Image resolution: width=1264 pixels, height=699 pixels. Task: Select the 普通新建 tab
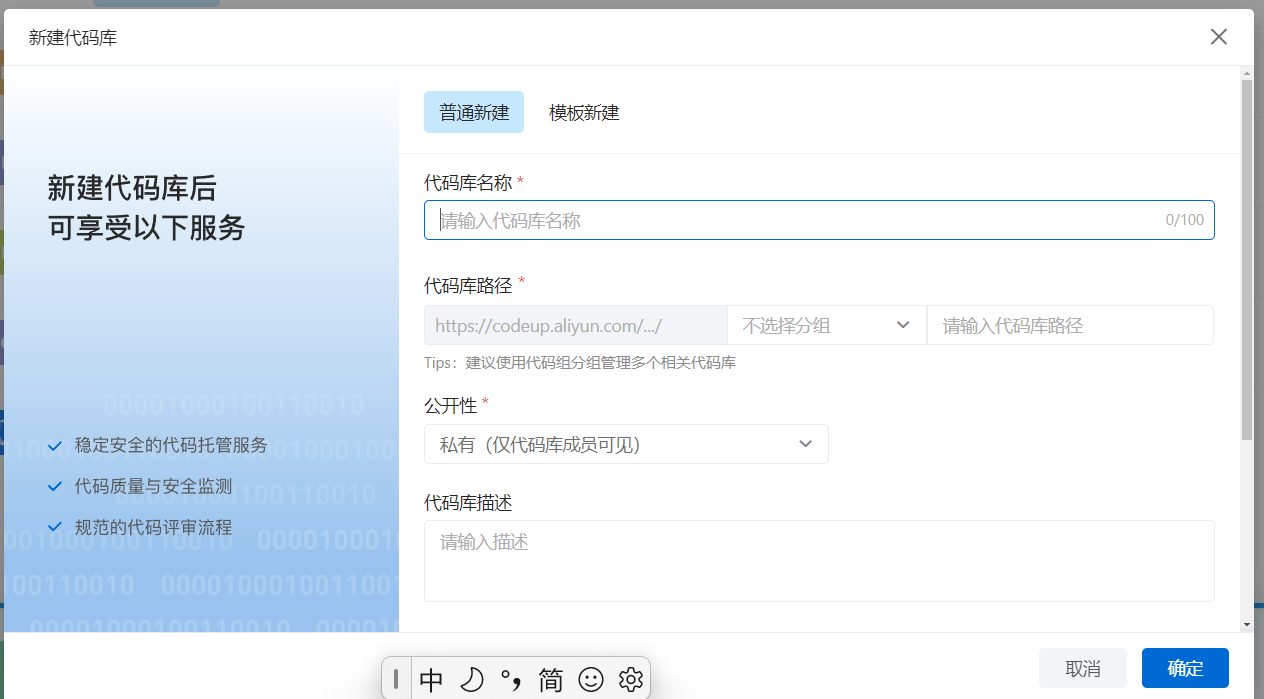pyautogui.click(x=473, y=112)
